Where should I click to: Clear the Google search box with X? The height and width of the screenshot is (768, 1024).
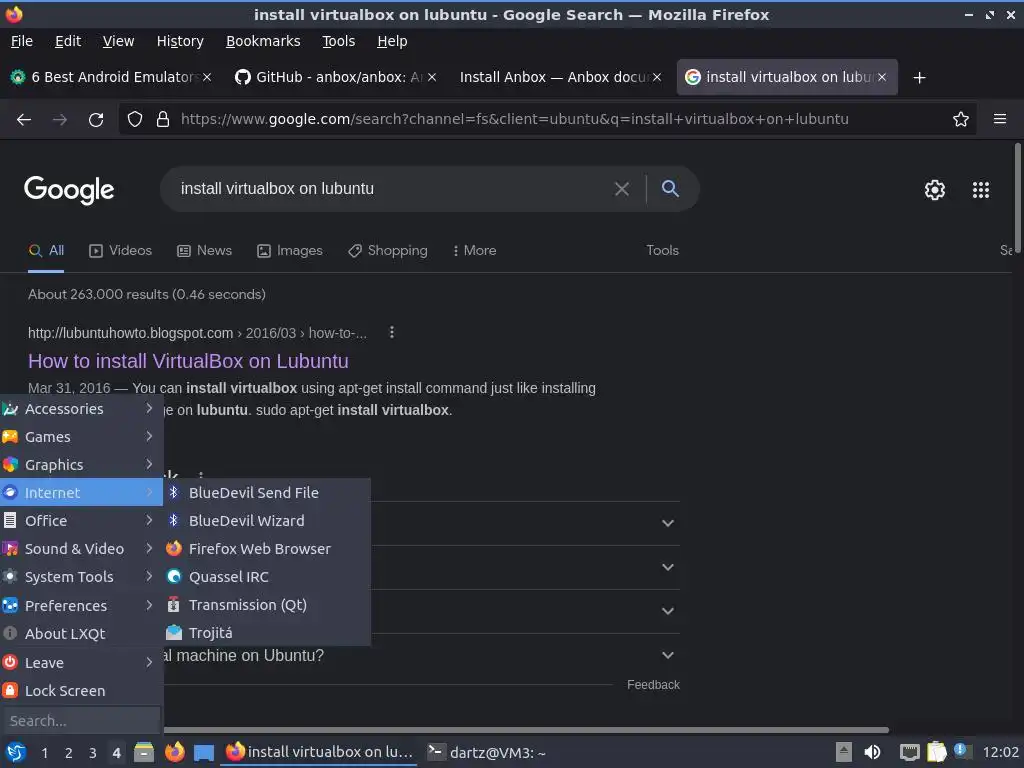coord(622,189)
